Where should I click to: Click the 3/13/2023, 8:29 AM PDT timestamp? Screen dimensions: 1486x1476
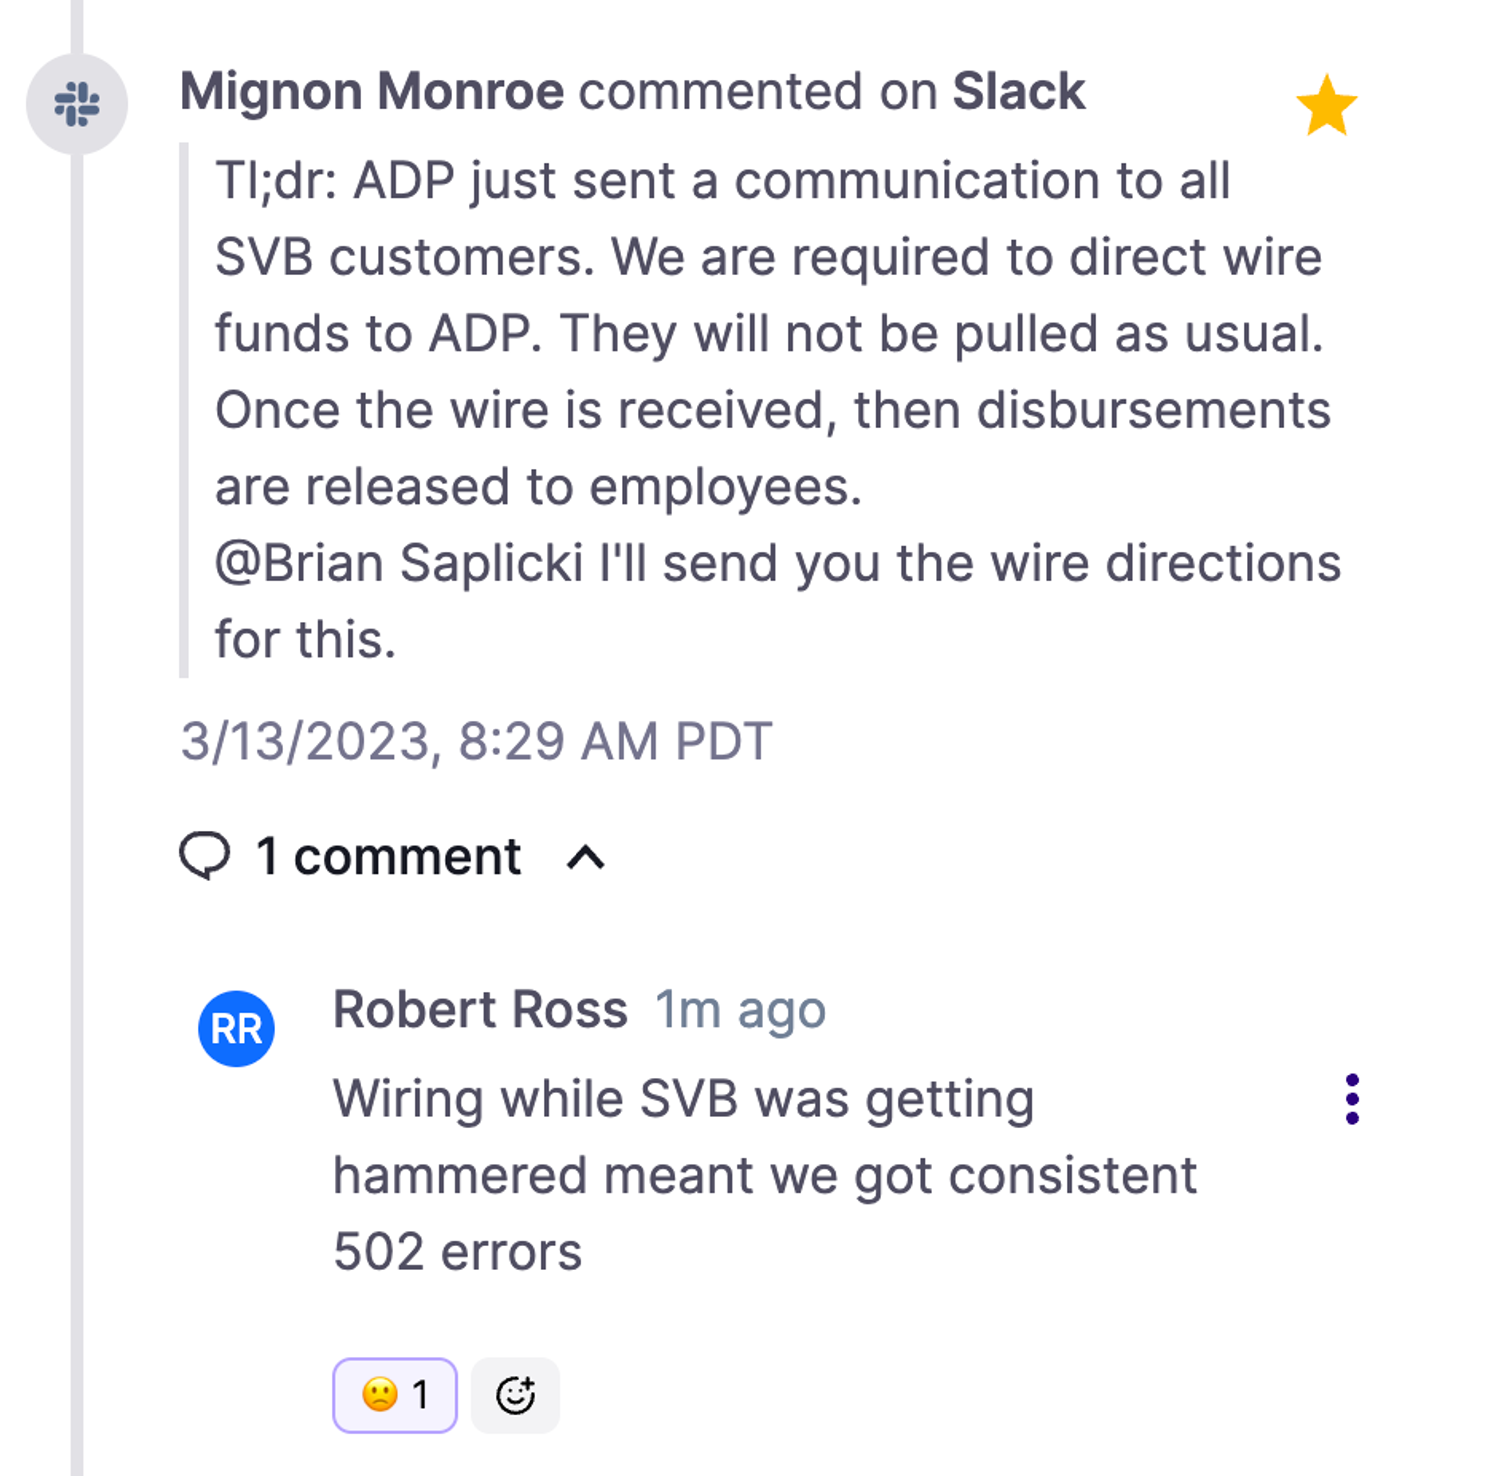(476, 742)
